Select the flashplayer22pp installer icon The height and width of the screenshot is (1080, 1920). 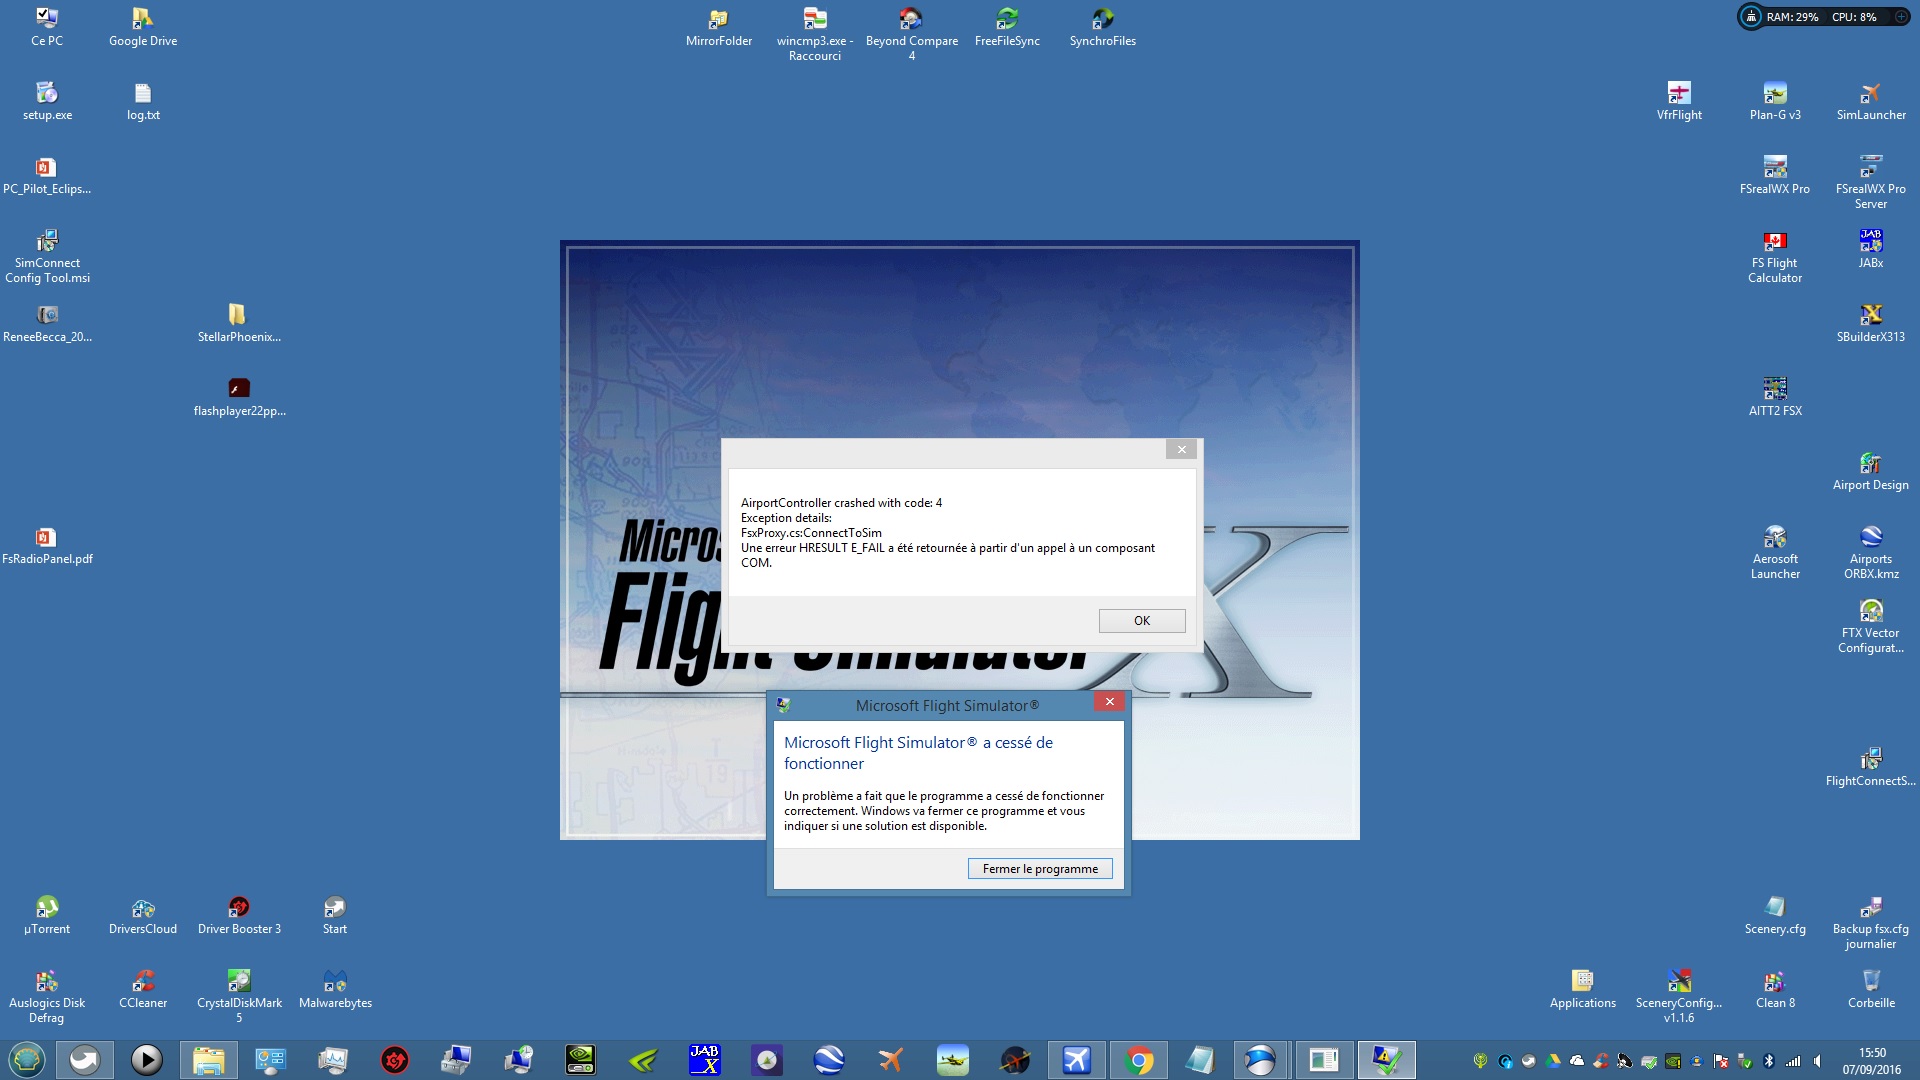point(239,397)
